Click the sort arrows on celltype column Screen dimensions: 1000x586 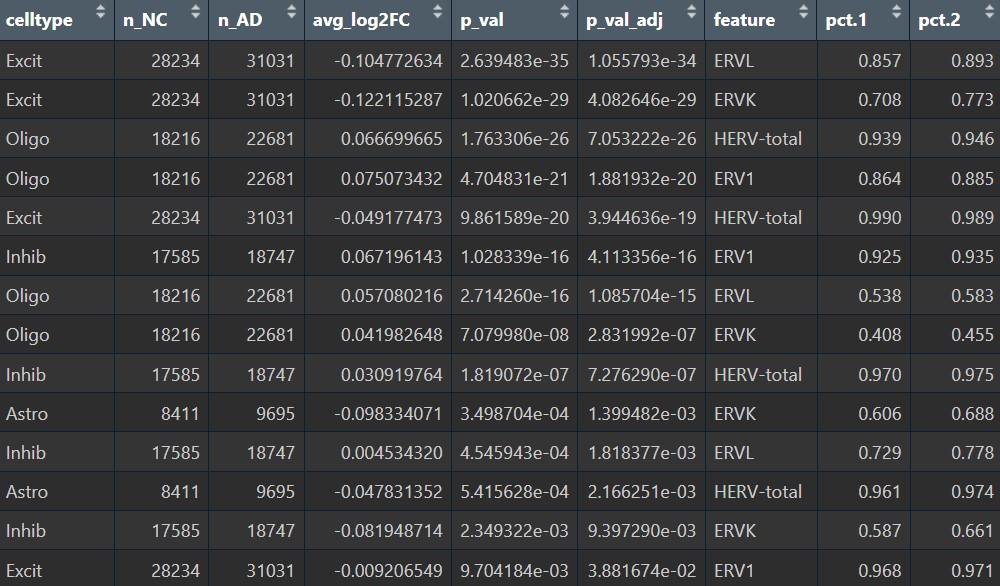click(x=100, y=13)
